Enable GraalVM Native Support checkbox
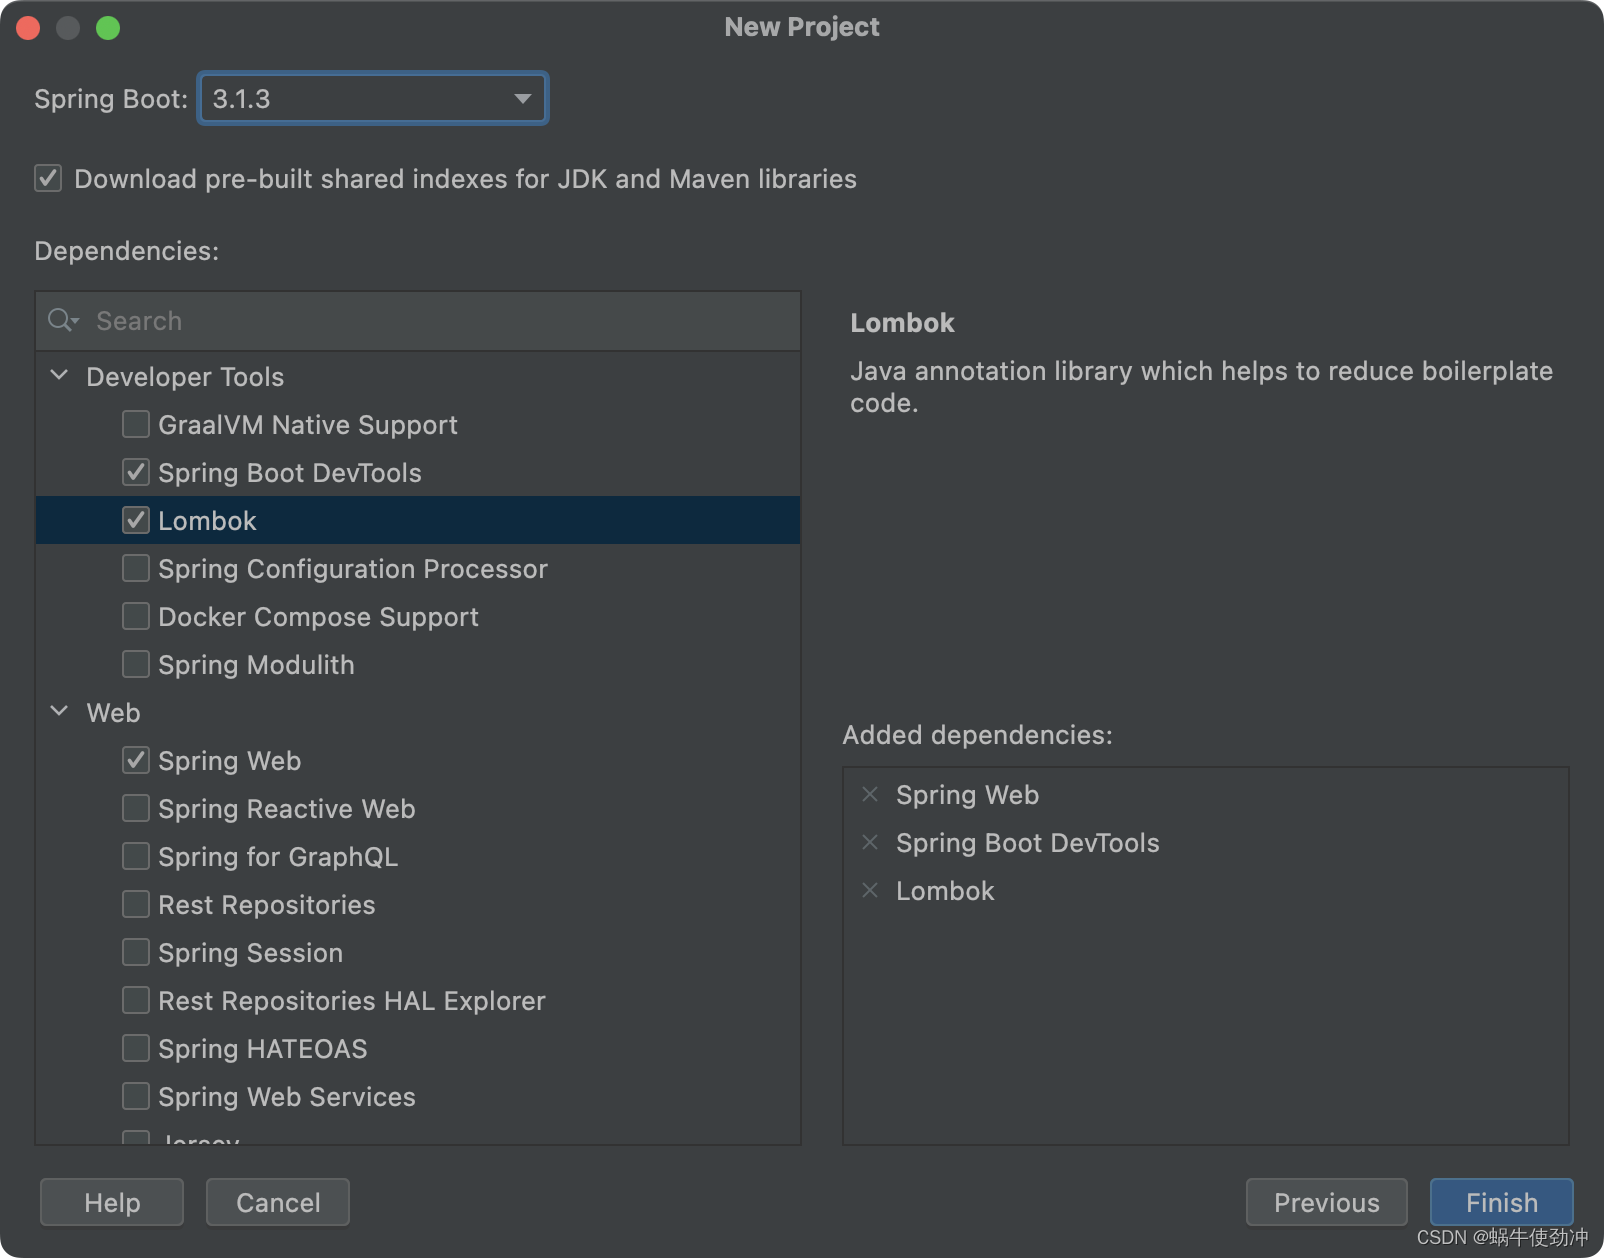 click(x=136, y=425)
